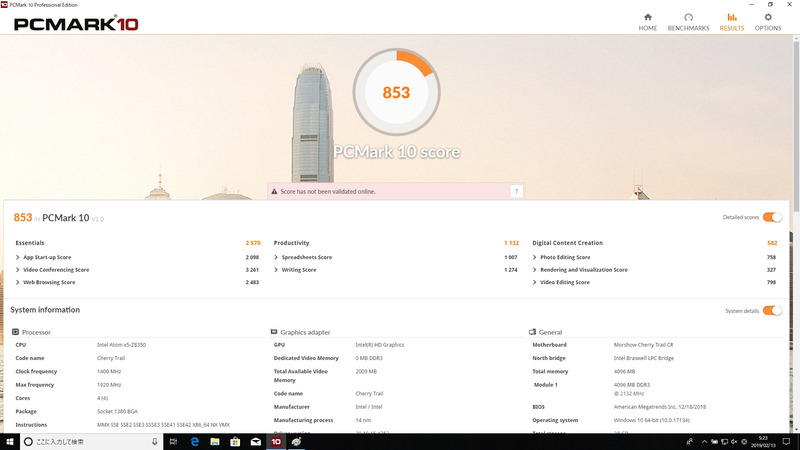Image resolution: width=800 pixels, height=450 pixels.
Task: Click the warning icon in validation notice
Action: (274, 191)
